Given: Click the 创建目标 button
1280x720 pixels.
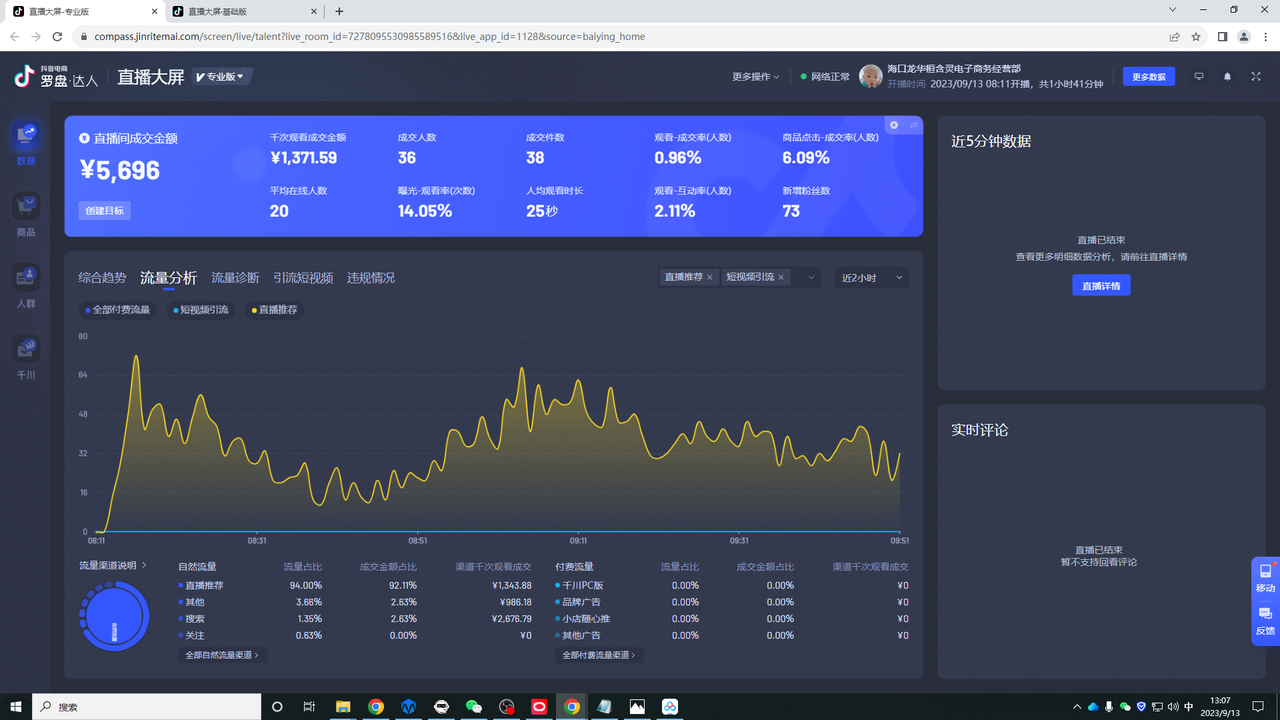Looking at the screenshot, I should coord(104,211).
